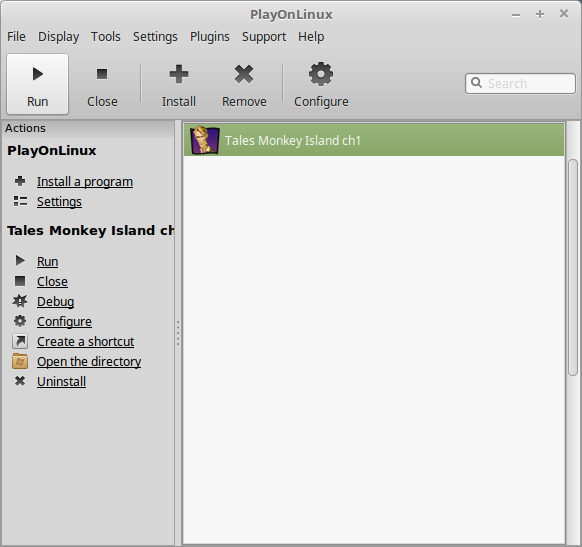Open the Plugins menu

[210, 37]
